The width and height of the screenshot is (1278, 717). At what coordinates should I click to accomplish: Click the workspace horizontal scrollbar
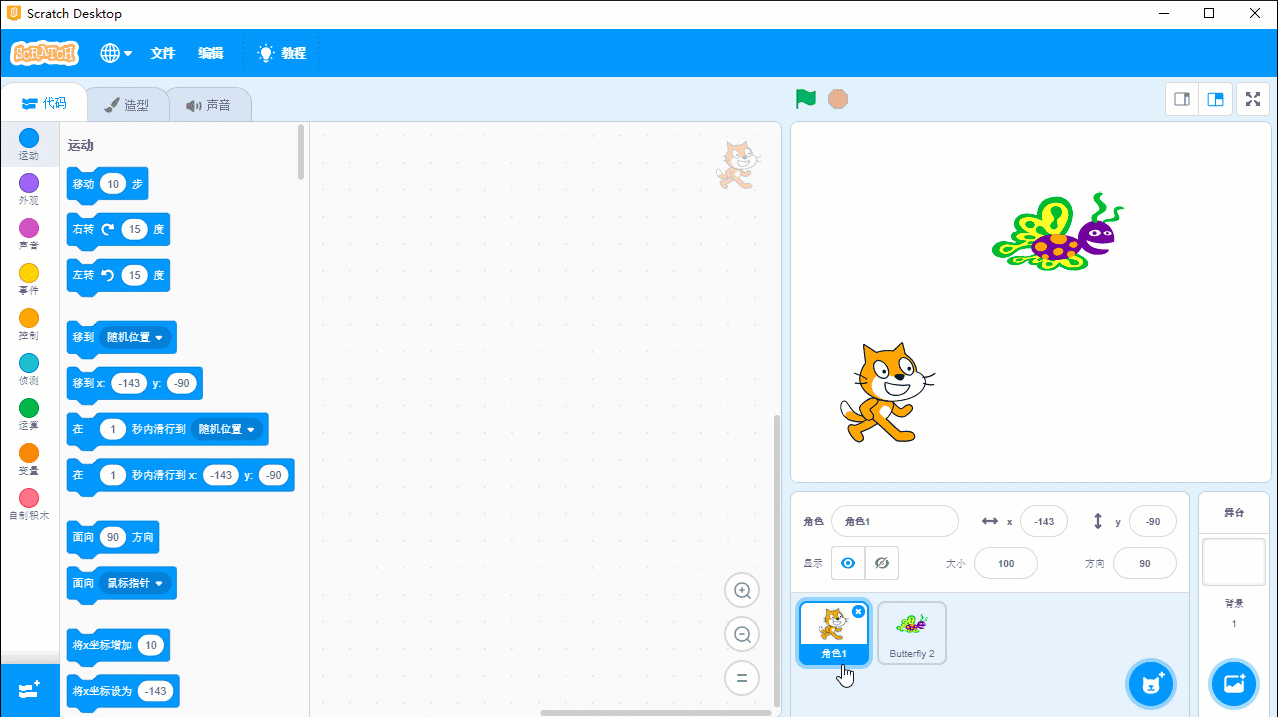click(x=656, y=713)
